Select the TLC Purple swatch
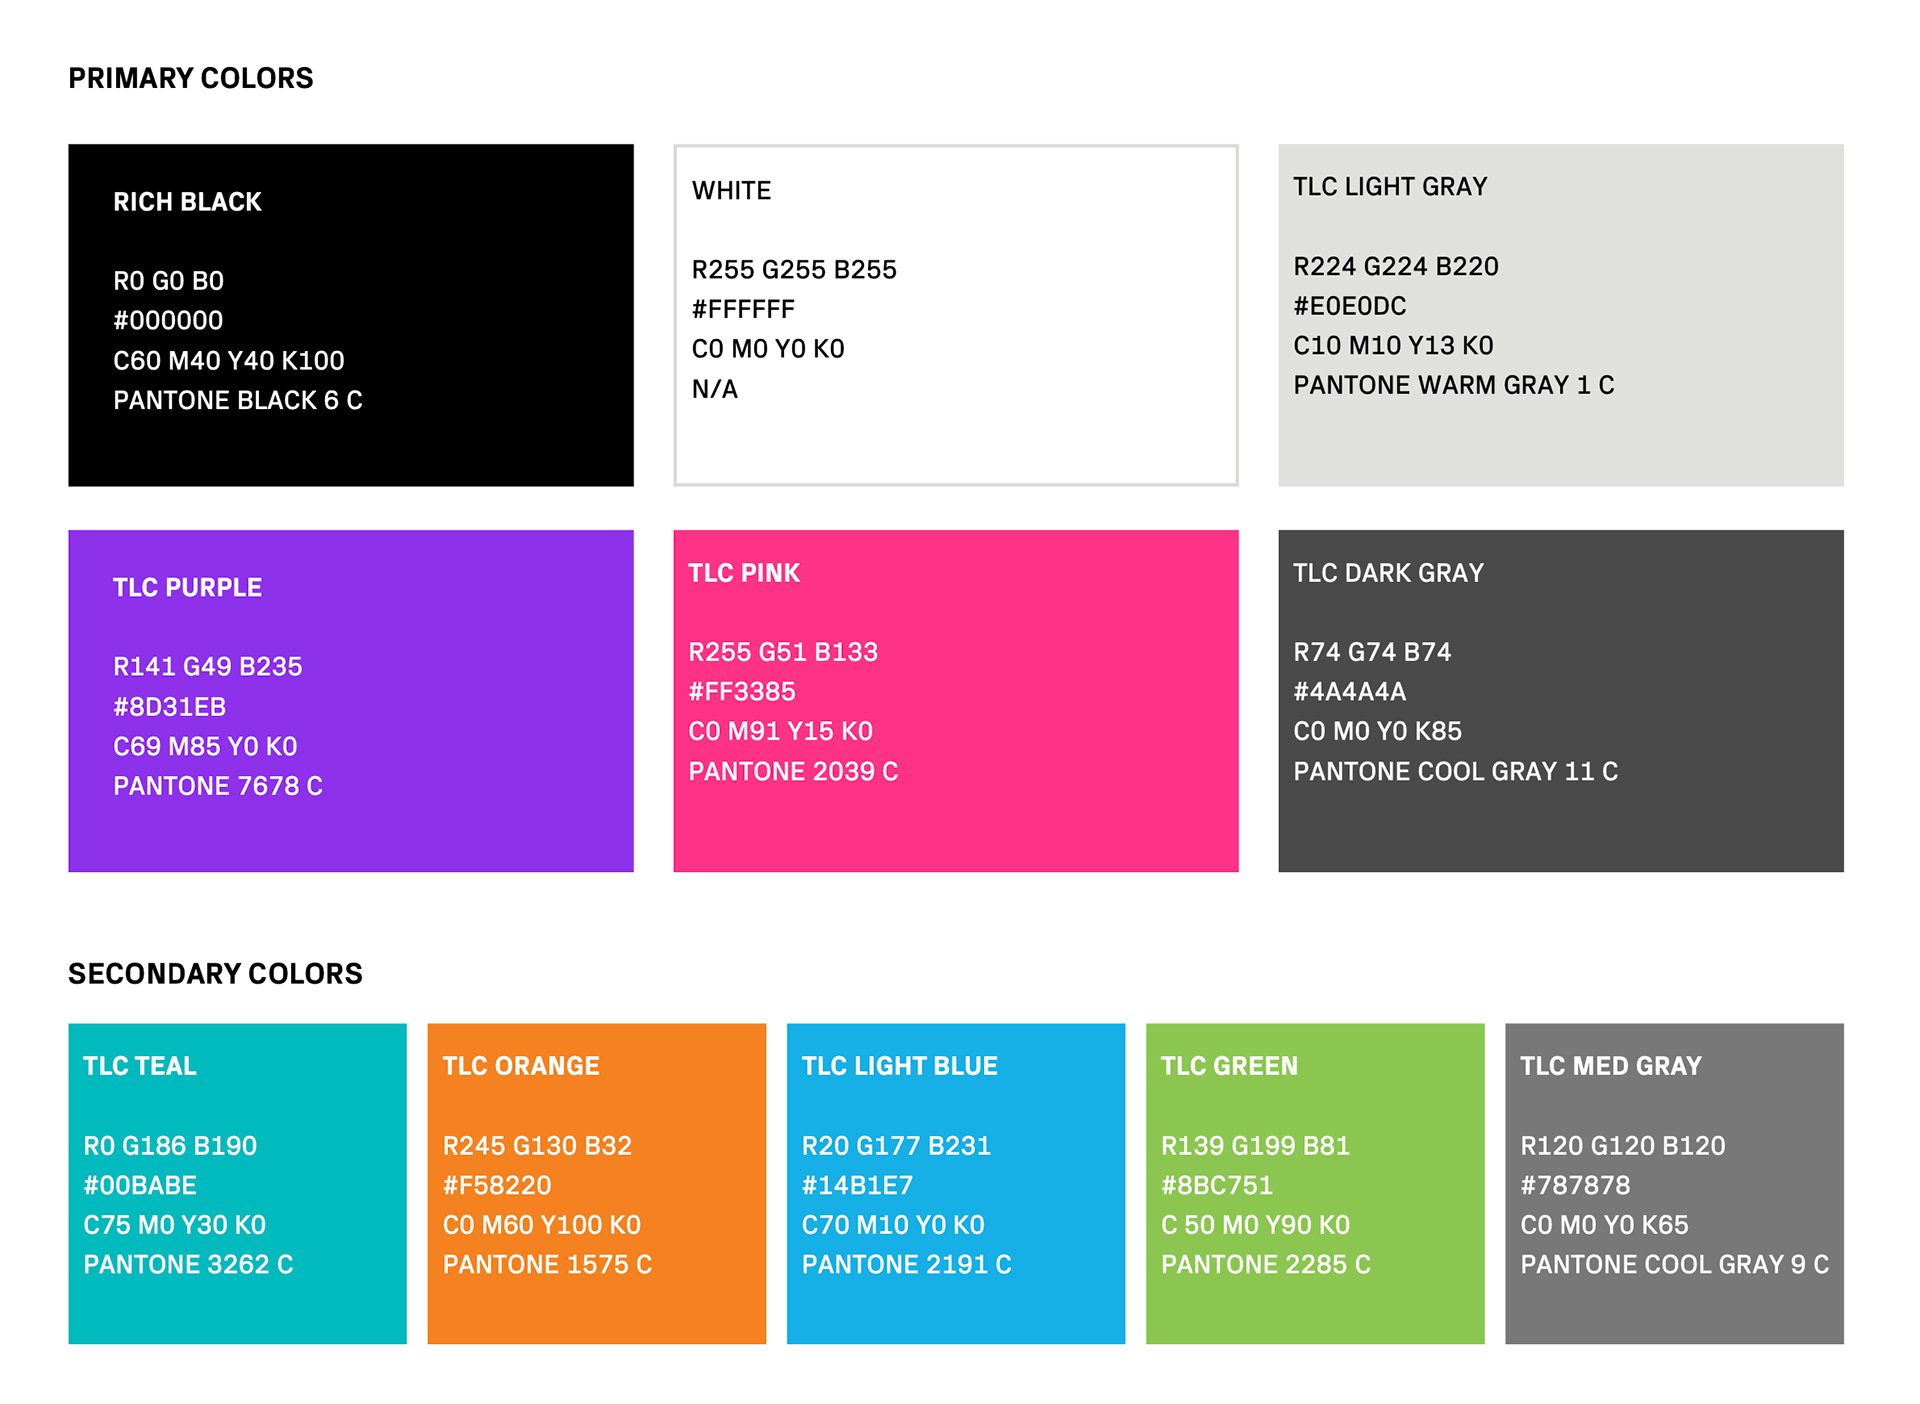The image size is (1920, 1404). tap(351, 701)
